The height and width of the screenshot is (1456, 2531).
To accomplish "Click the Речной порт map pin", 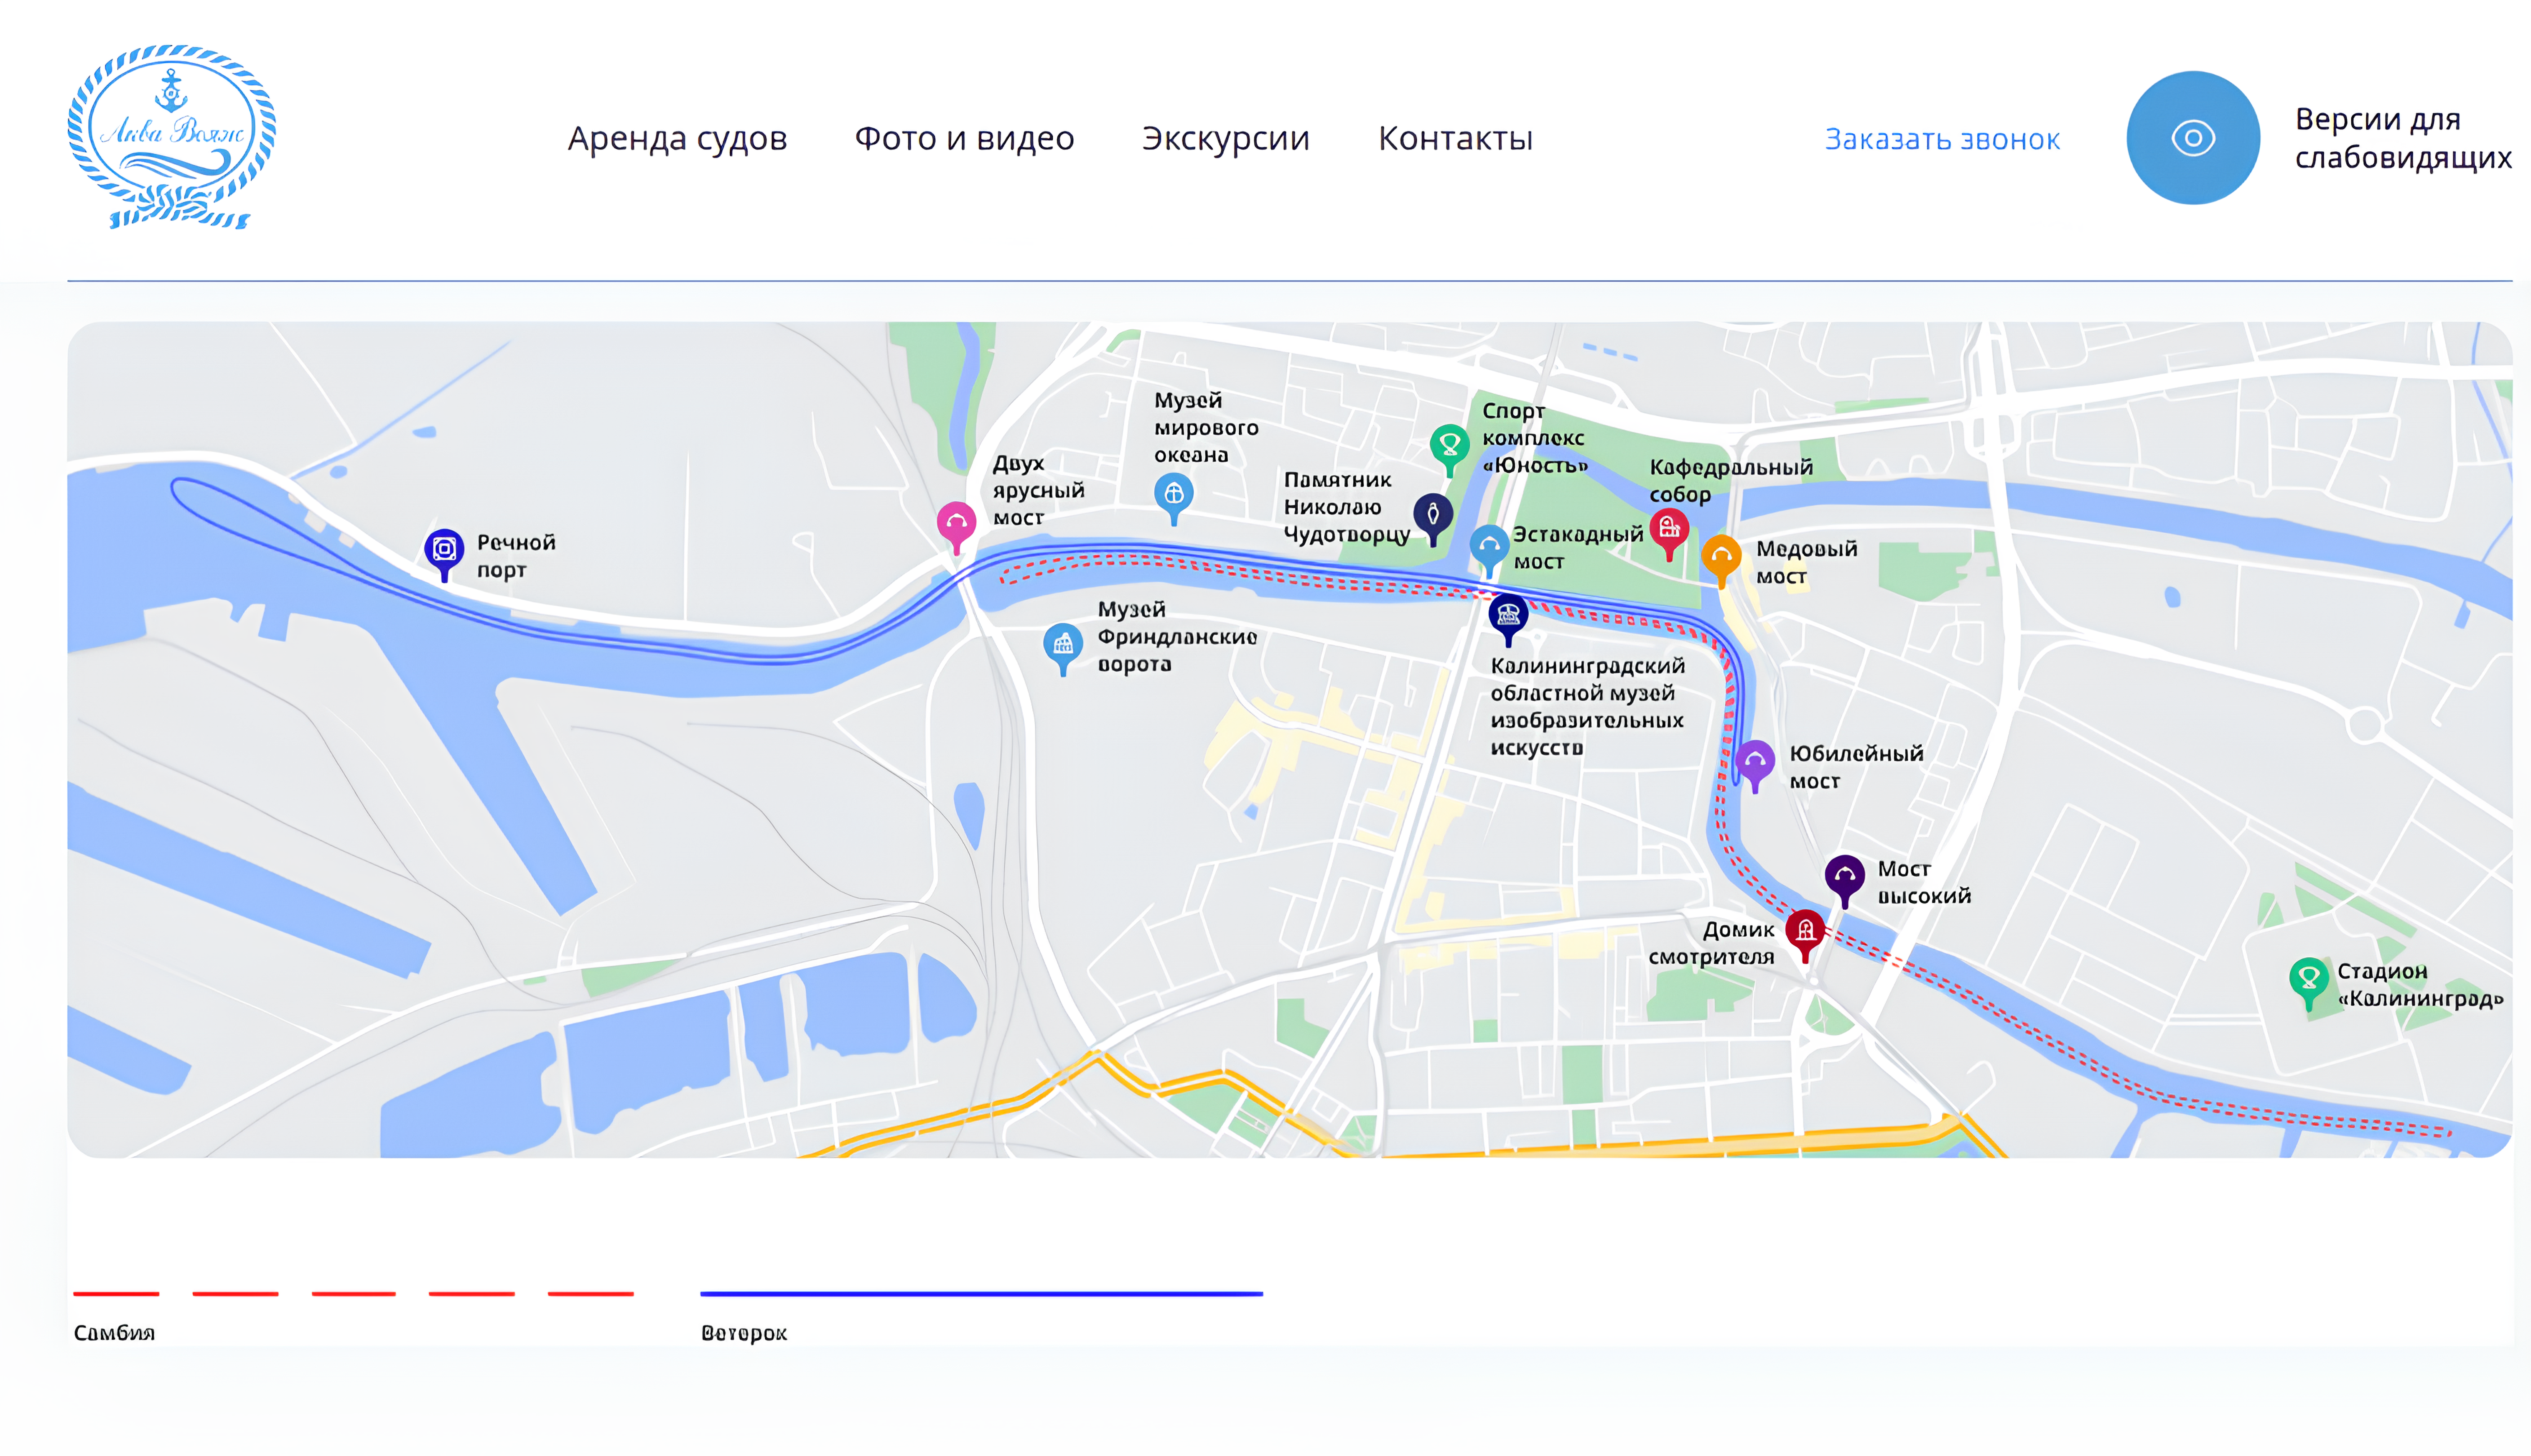I will [x=444, y=549].
